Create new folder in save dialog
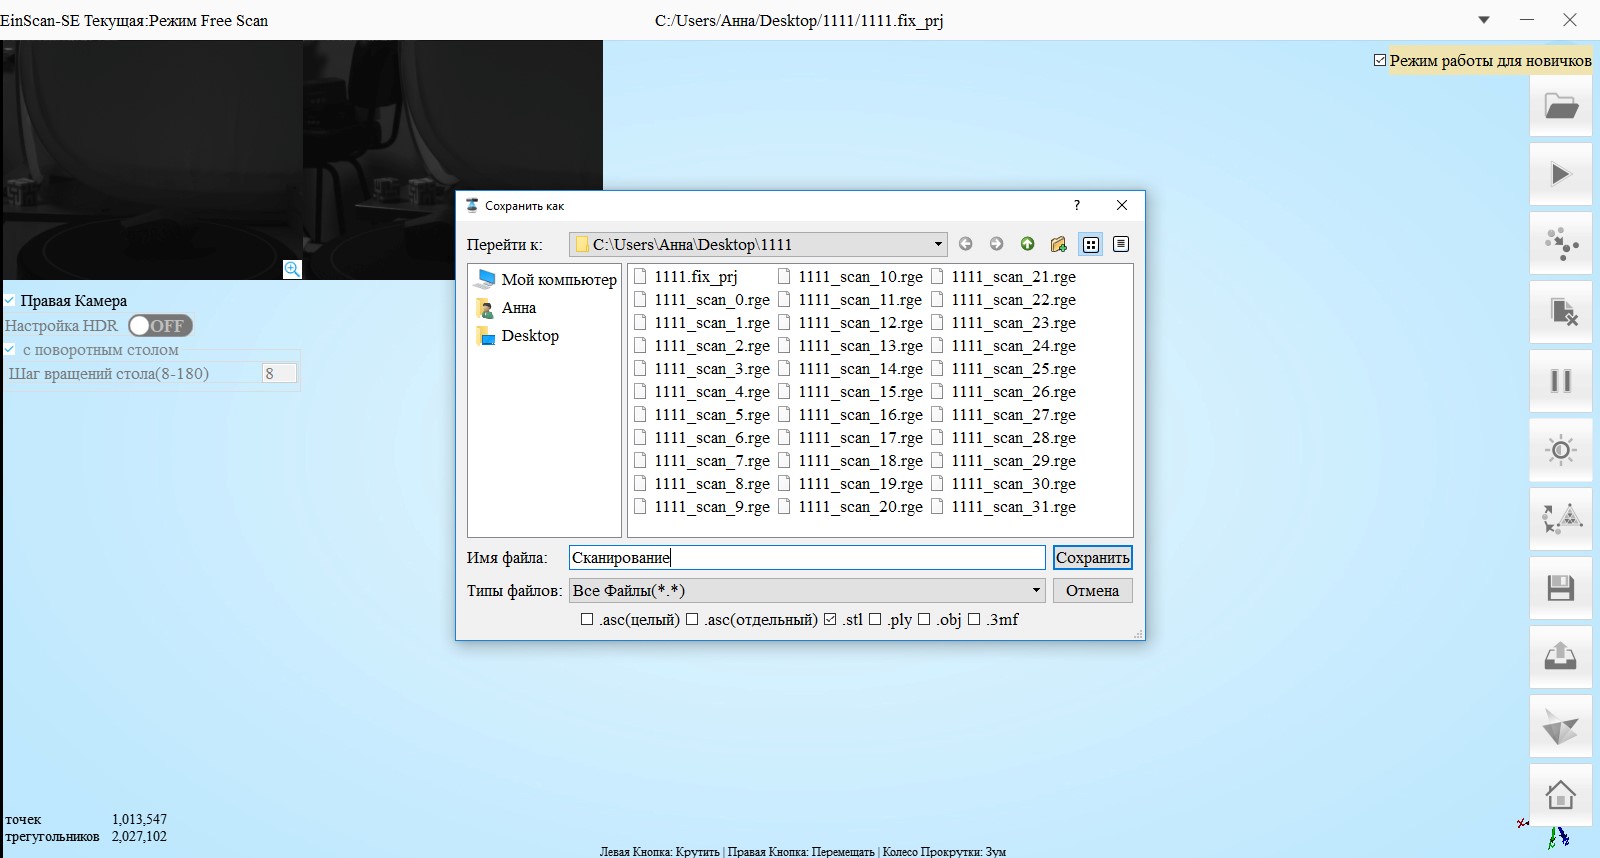This screenshot has height=858, width=1600. pos(1058,244)
